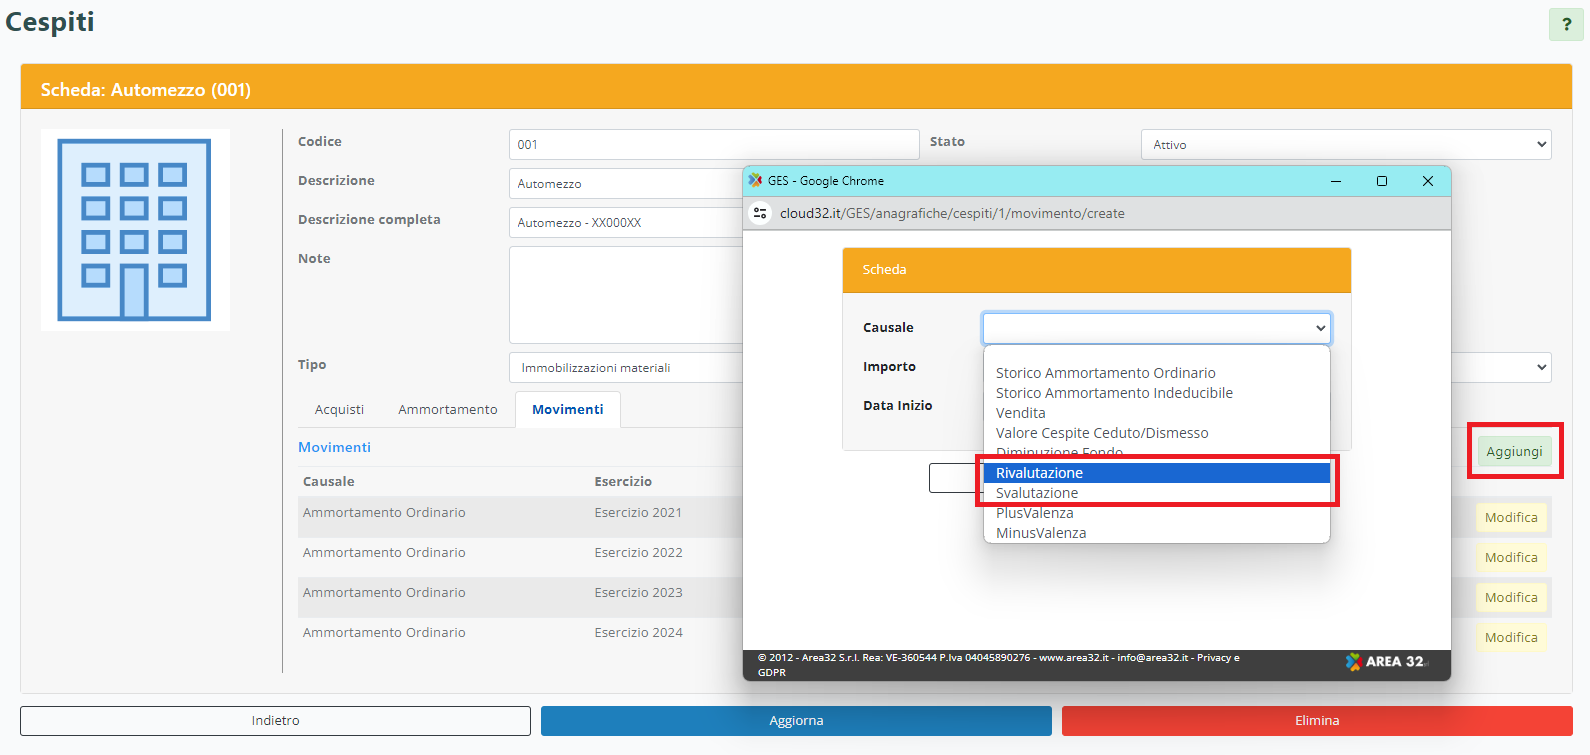Open the Ammortamento tab
Viewport: 1590px width, 755px height.
click(x=447, y=410)
